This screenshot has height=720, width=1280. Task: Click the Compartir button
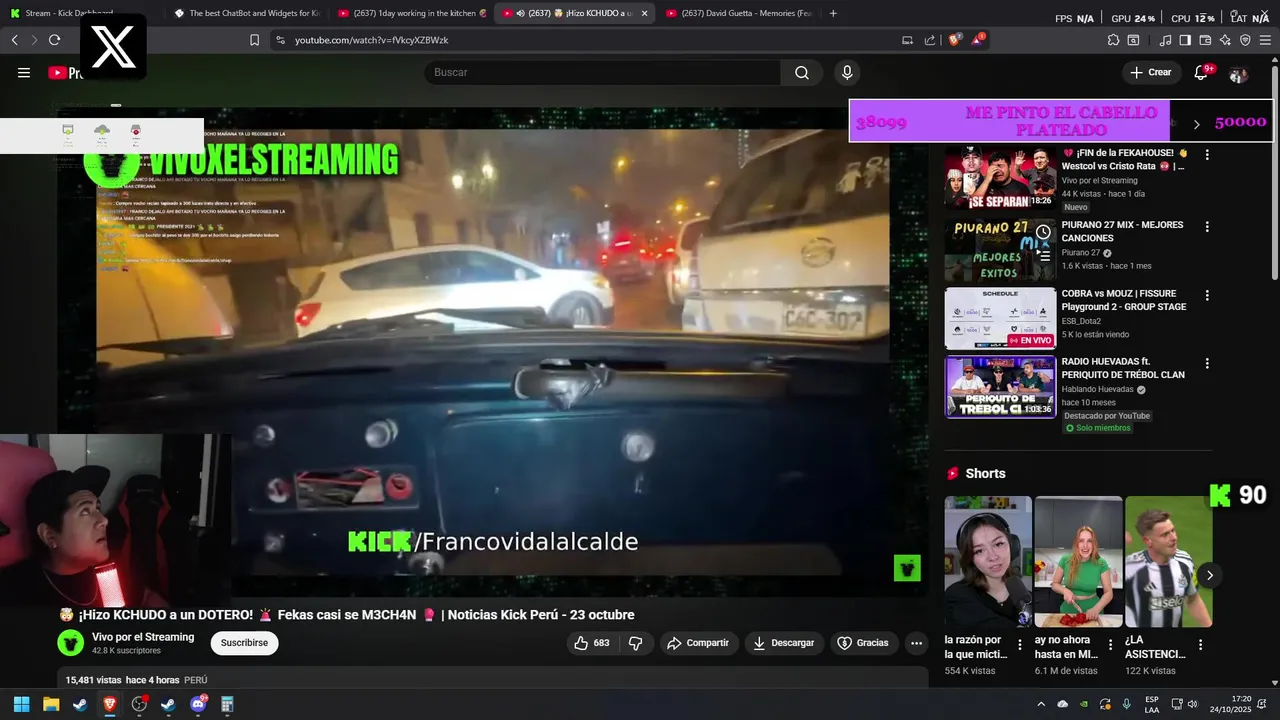point(698,643)
